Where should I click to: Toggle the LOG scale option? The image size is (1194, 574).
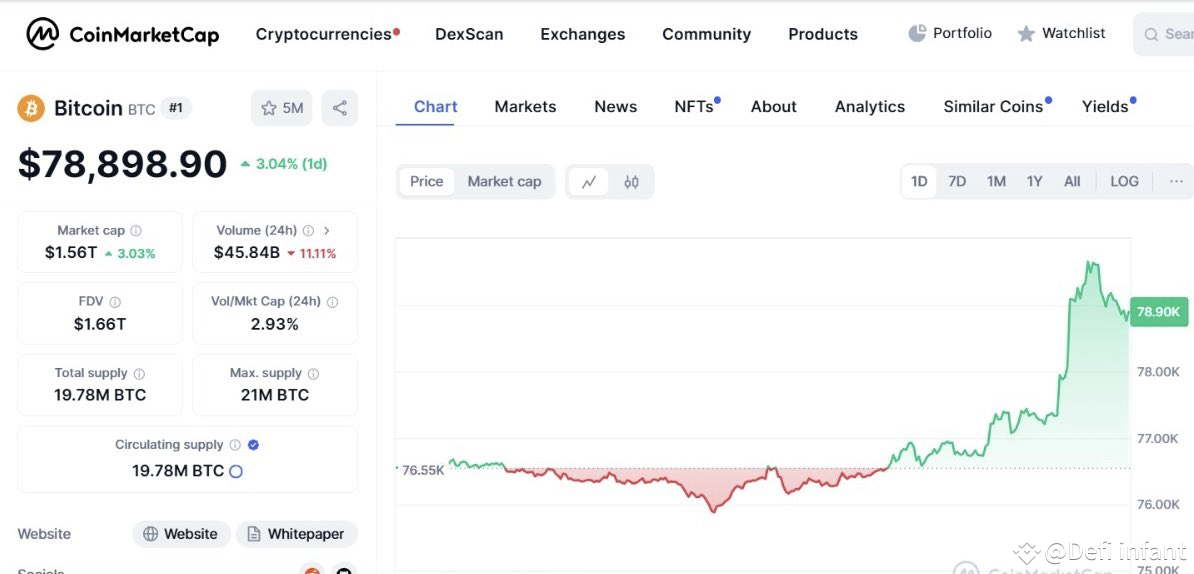pos(1124,182)
